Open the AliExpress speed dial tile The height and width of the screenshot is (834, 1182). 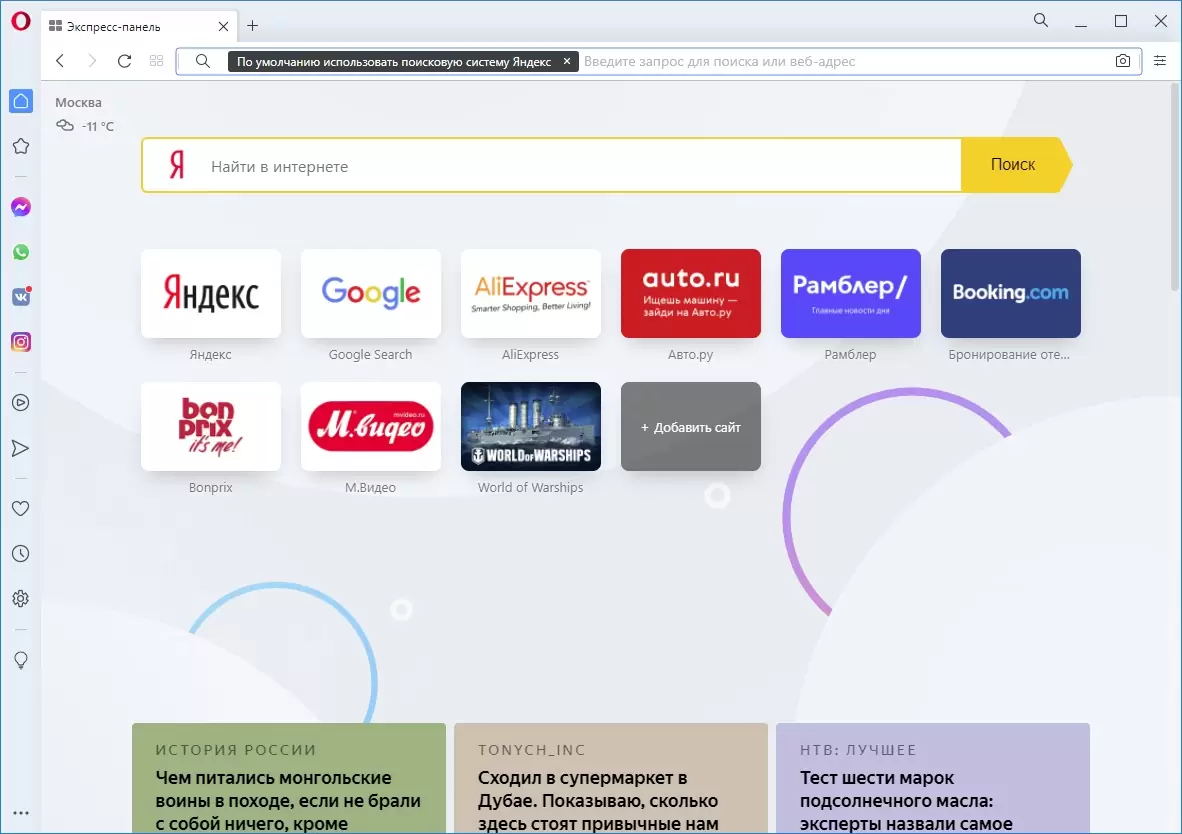530,293
